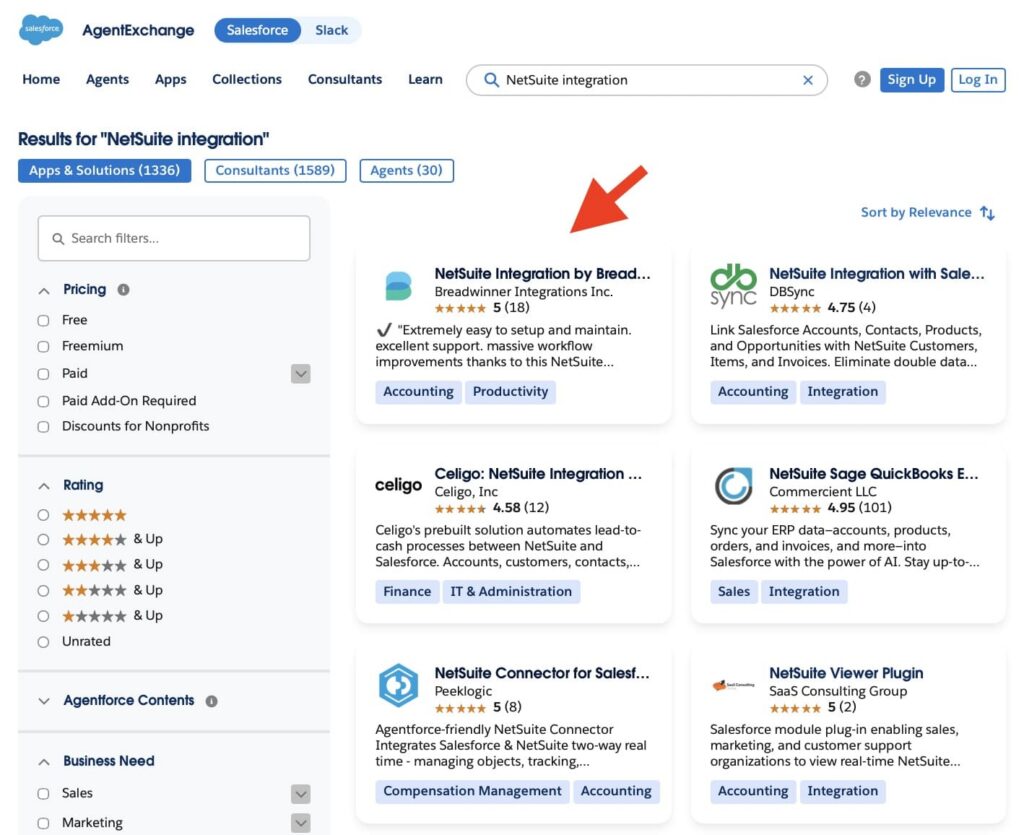Screen dimensions: 1024x835
Task: Click the Breadwinner five-star rating
Action: pos(460,307)
